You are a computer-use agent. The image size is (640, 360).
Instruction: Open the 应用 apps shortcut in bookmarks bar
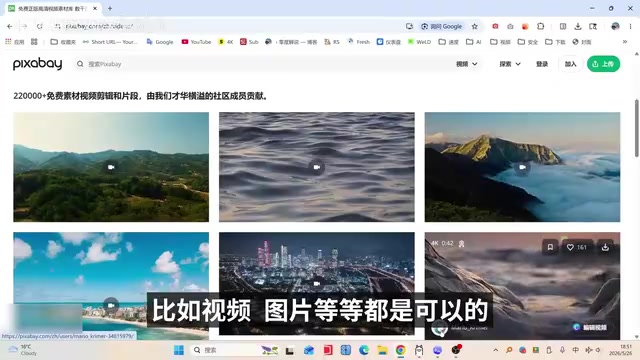[x=15, y=42]
